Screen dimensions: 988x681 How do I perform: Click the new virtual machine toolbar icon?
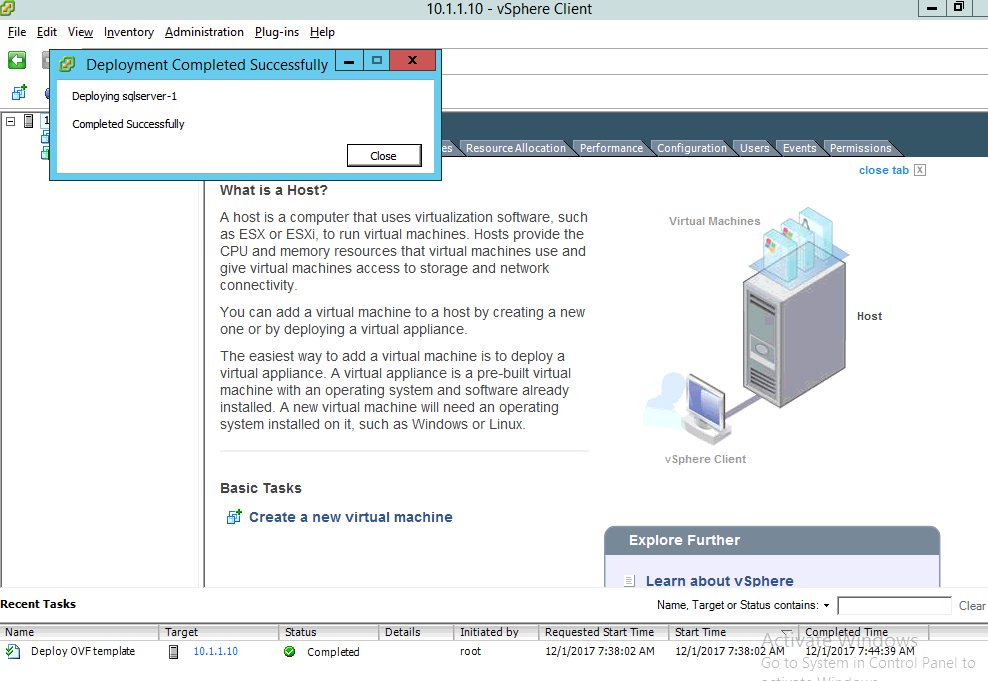pos(20,93)
